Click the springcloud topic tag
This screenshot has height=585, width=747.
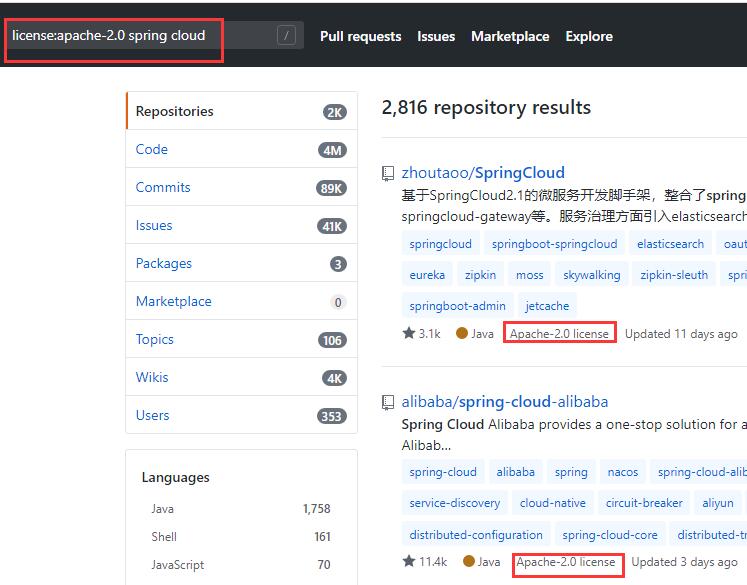pos(440,244)
